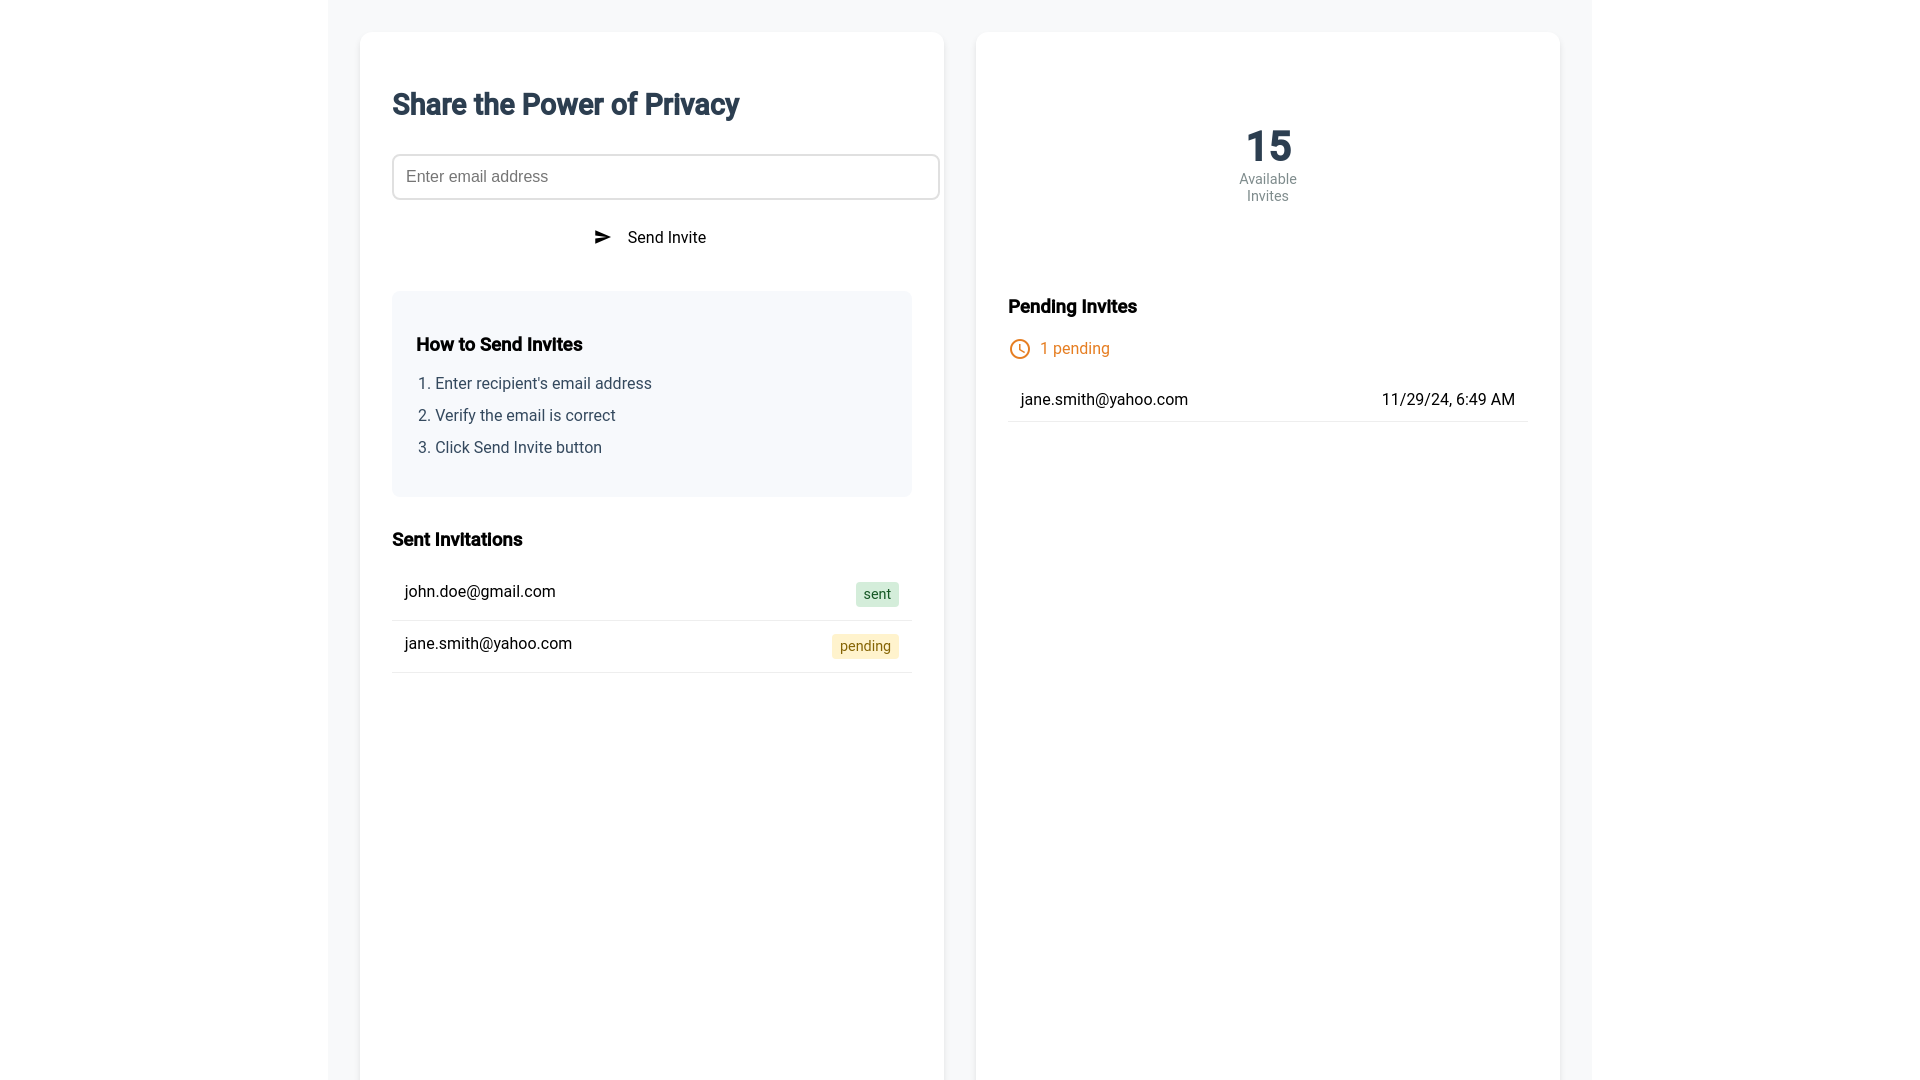
Task: Click the 11/29/24, 6:49 AM timestamp
Action: pyautogui.click(x=1447, y=400)
